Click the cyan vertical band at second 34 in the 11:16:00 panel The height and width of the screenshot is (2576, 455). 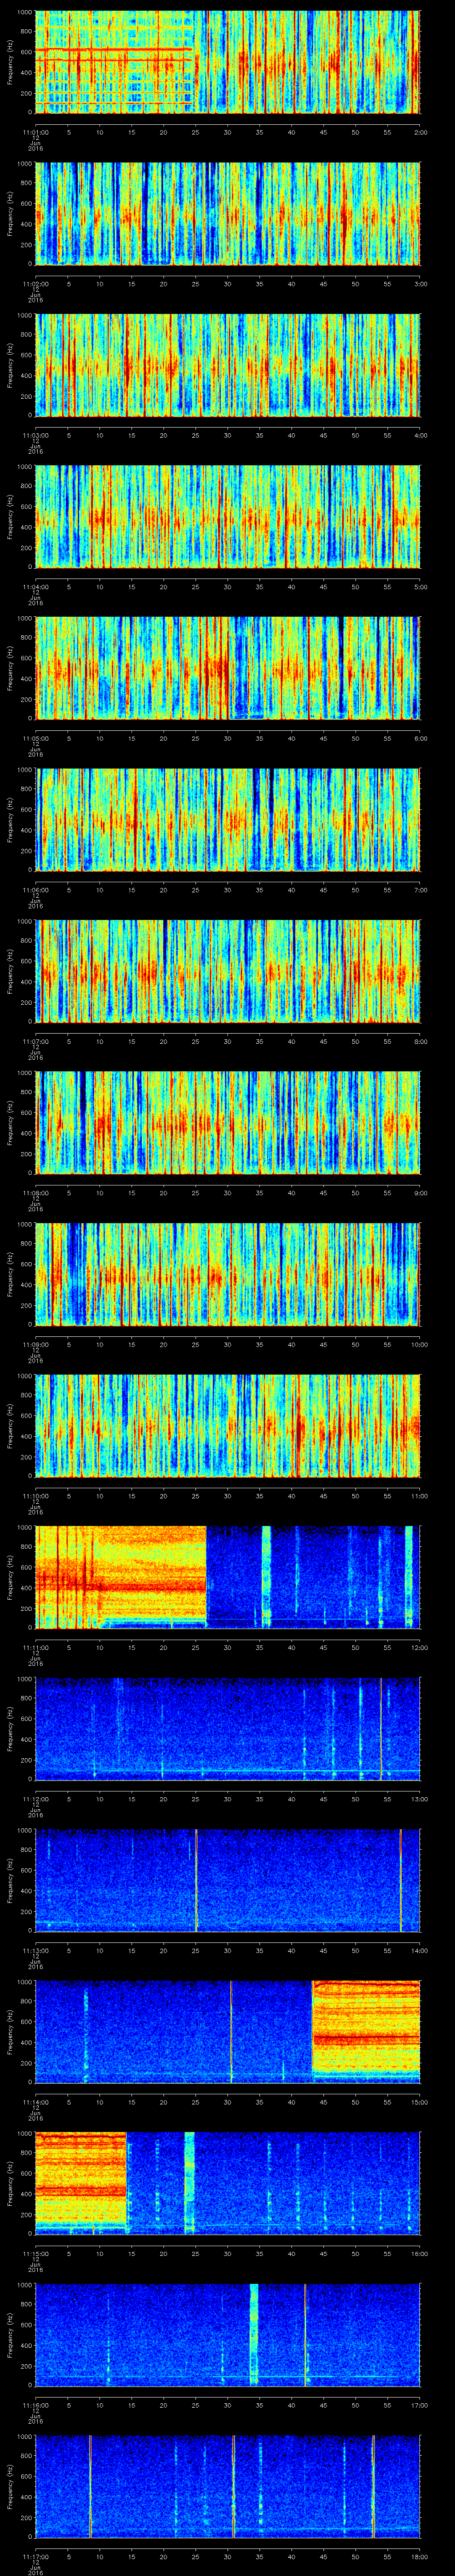[254, 2335]
